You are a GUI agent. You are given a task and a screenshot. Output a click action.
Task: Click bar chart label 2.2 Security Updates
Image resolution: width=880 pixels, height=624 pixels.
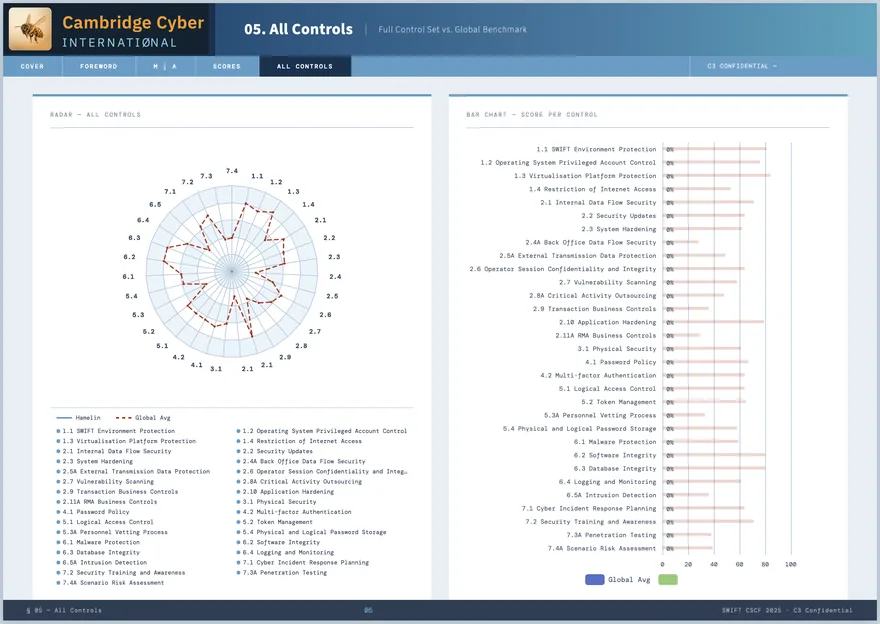[618, 215]
